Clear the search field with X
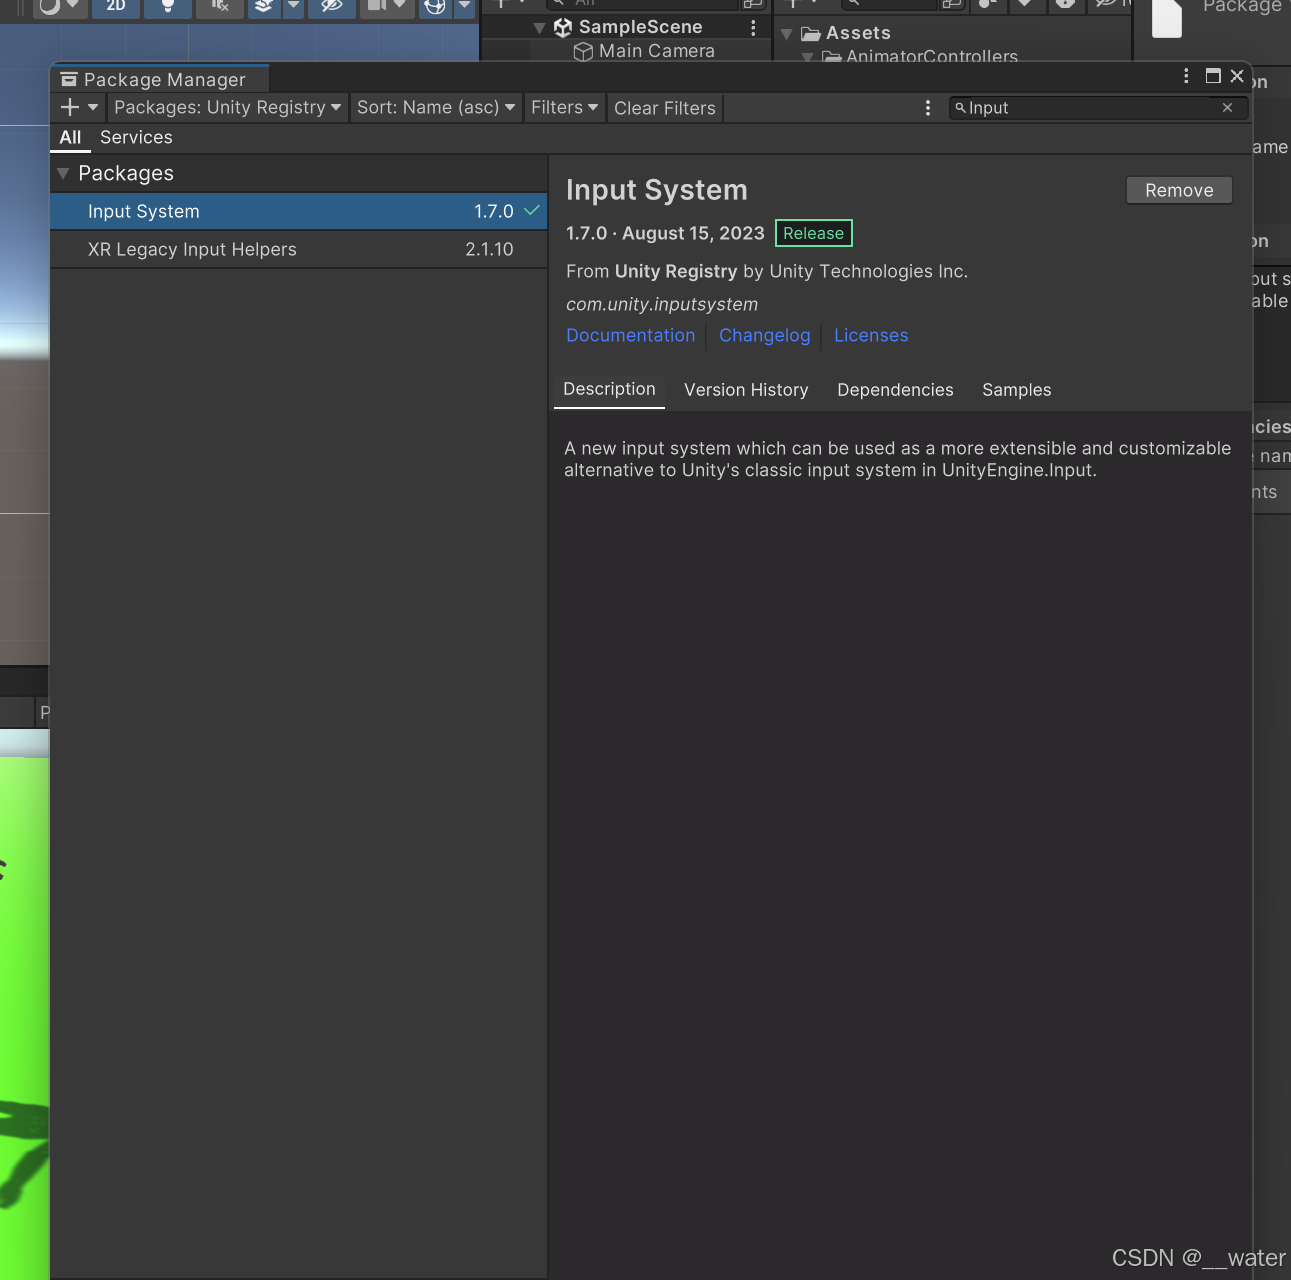The height and width of the screenshot is (1280, 1291). pos(1227,108)
